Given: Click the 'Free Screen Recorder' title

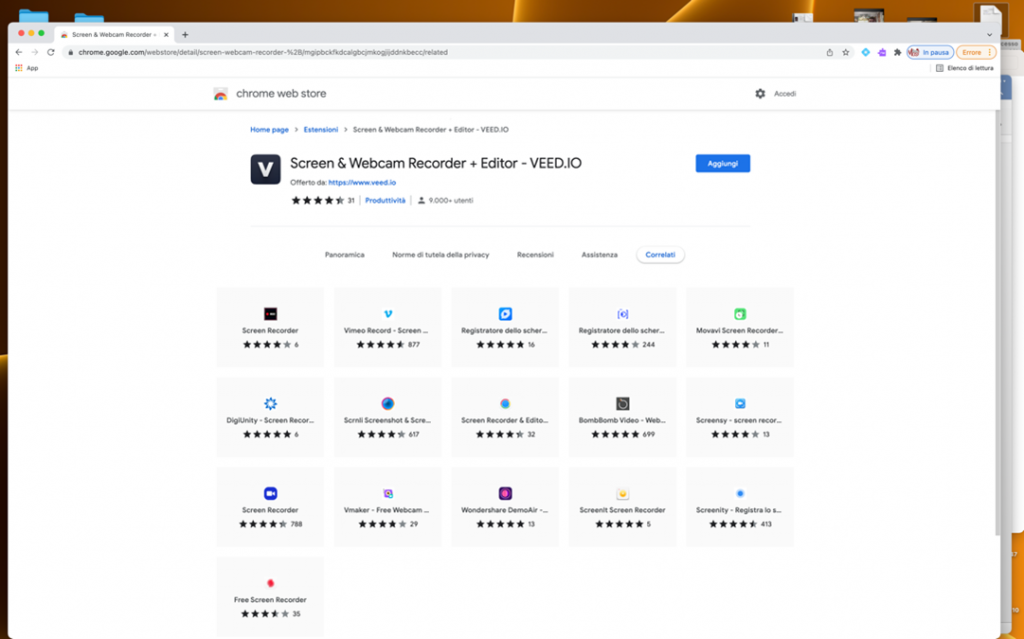Looking at the screenshot, I should pyautogui.click(x=270, y=599).
